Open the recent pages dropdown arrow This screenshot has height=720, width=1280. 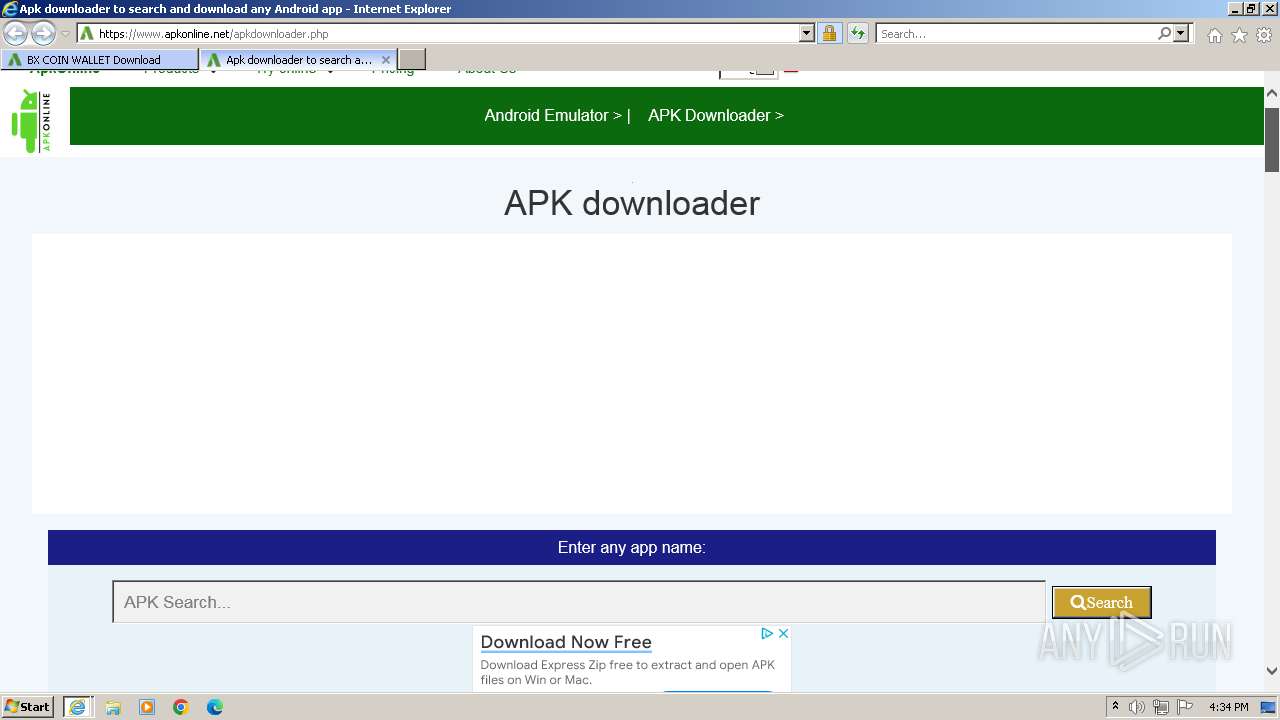click(65, 34)
